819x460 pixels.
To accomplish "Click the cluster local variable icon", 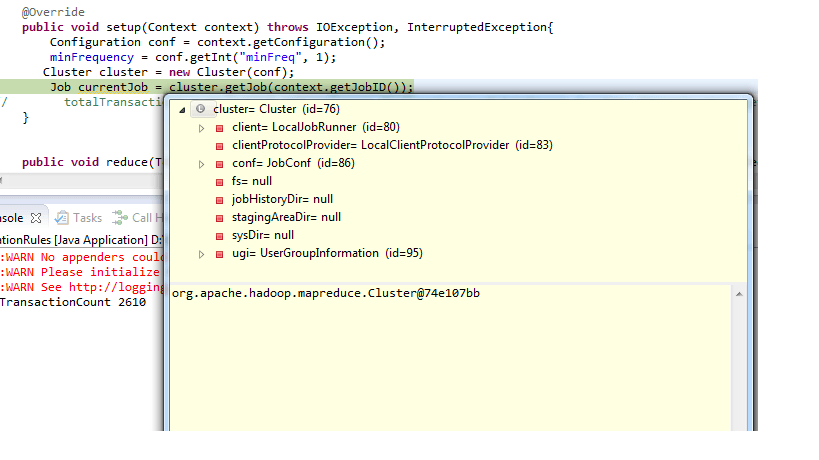I will point(200,109).
